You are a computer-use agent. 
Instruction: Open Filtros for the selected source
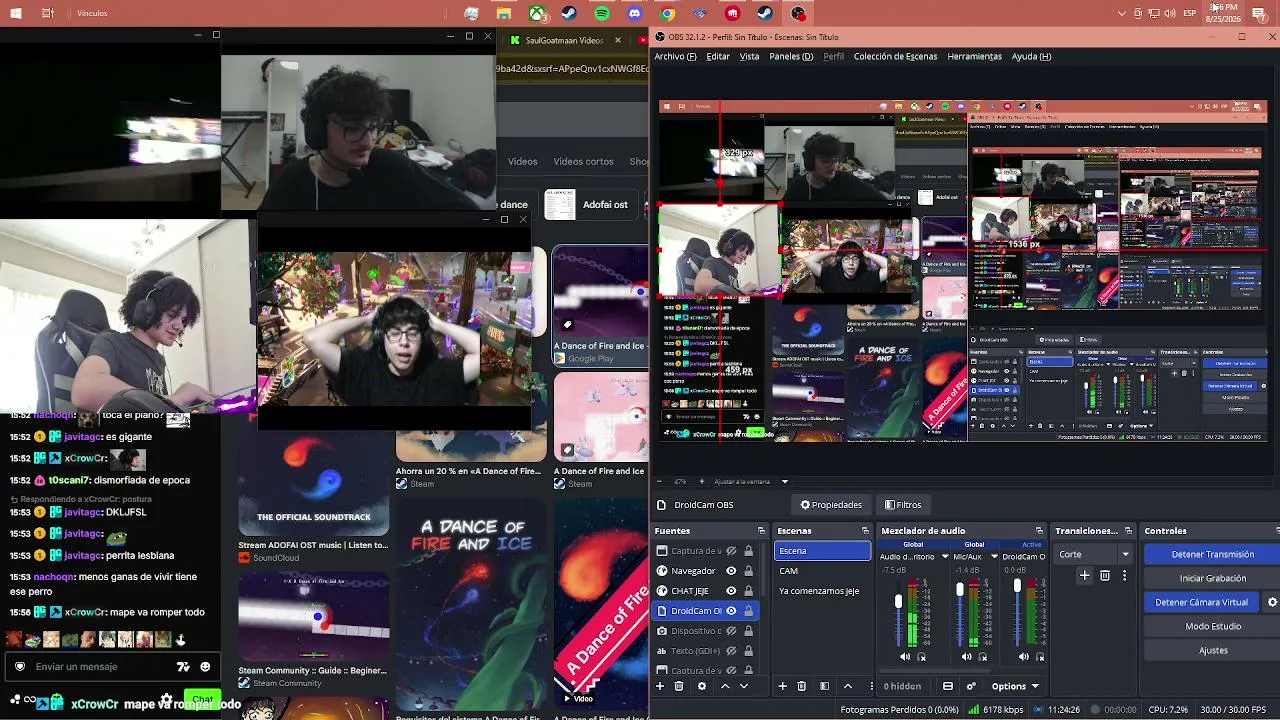coord(902,505)
